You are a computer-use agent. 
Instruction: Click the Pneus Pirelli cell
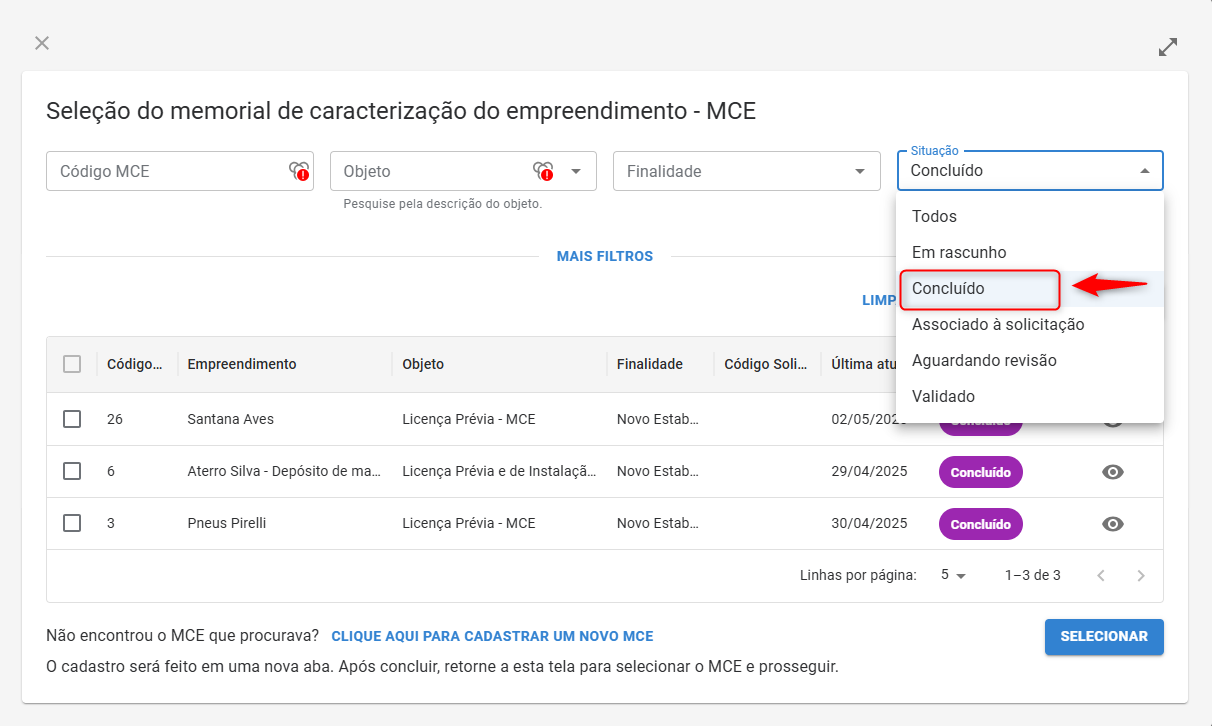point(227,523)
